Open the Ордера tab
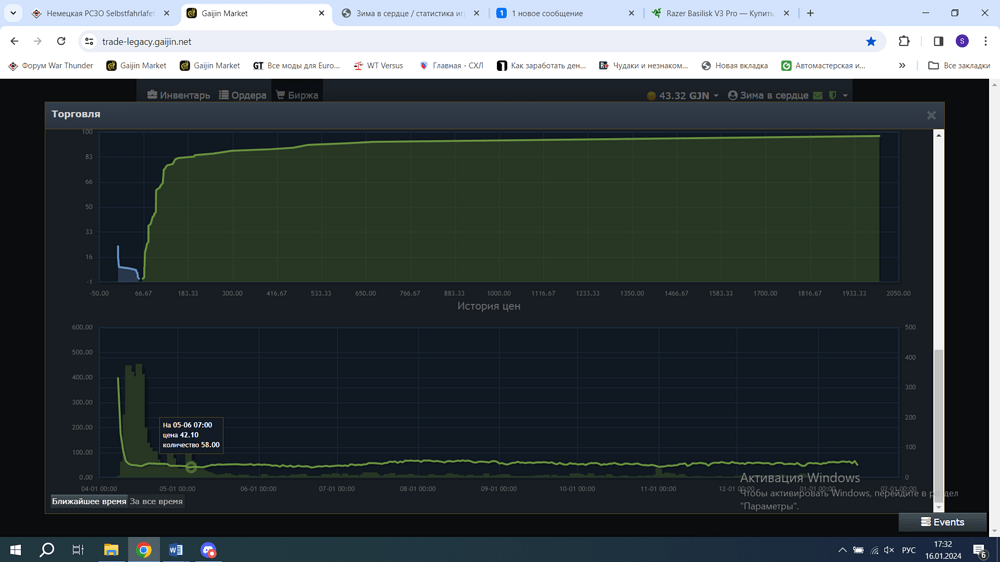 point(243,95)
